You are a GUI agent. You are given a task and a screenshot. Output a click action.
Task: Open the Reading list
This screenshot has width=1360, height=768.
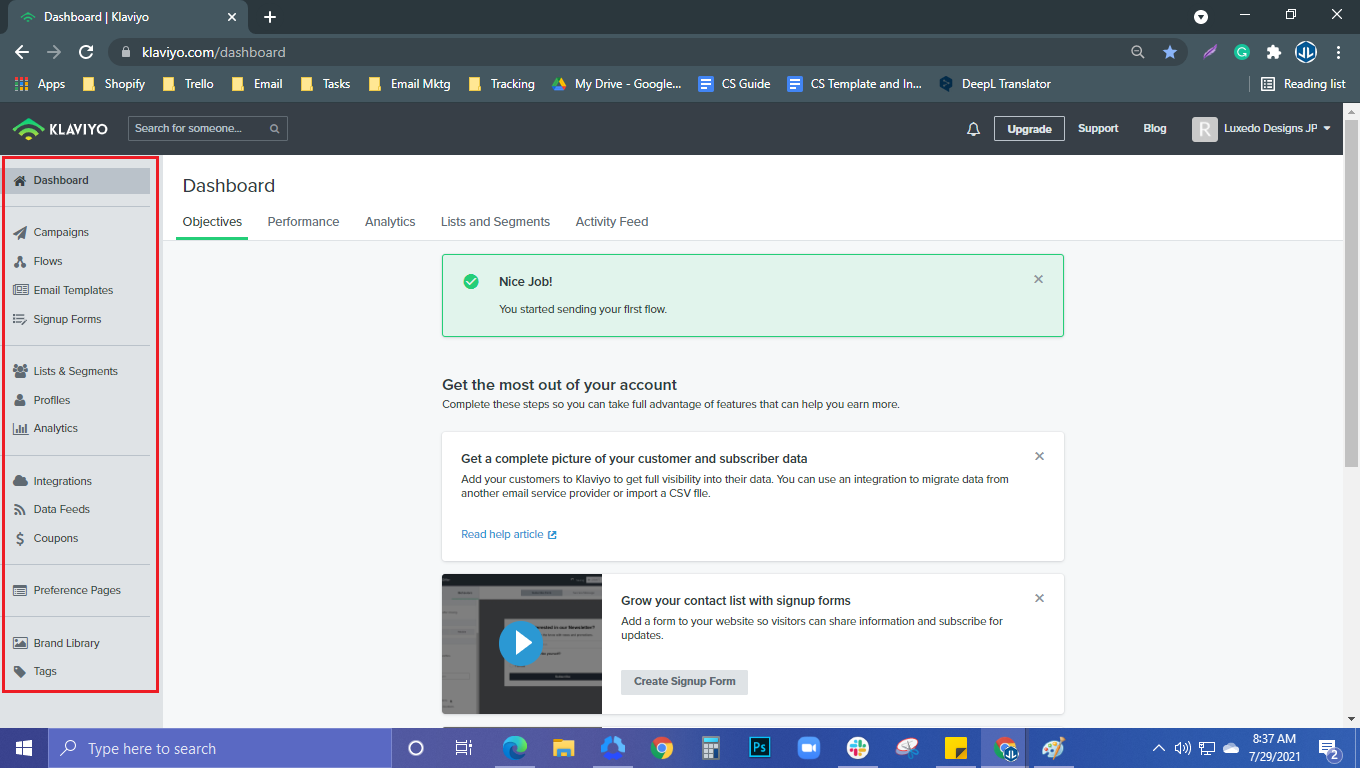pos(1303,84)
